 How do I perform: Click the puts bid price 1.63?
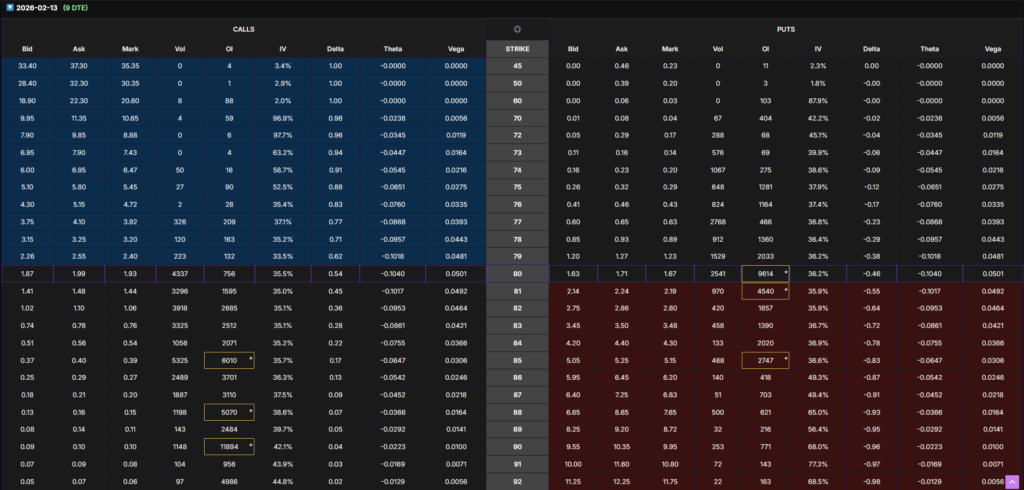click(x=573, y=273)
